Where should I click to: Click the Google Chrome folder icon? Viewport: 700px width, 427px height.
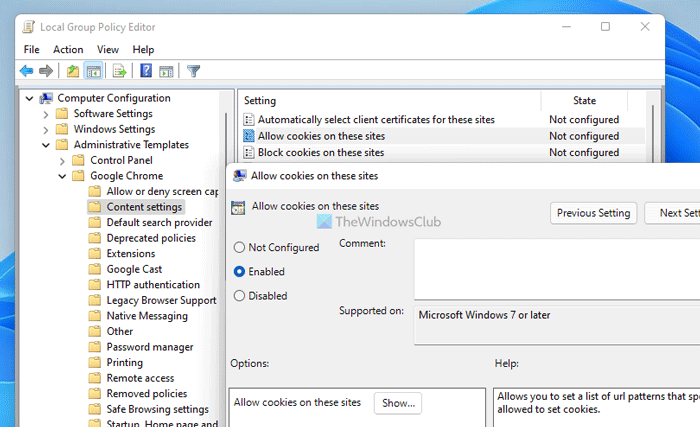tap(78, 176)
